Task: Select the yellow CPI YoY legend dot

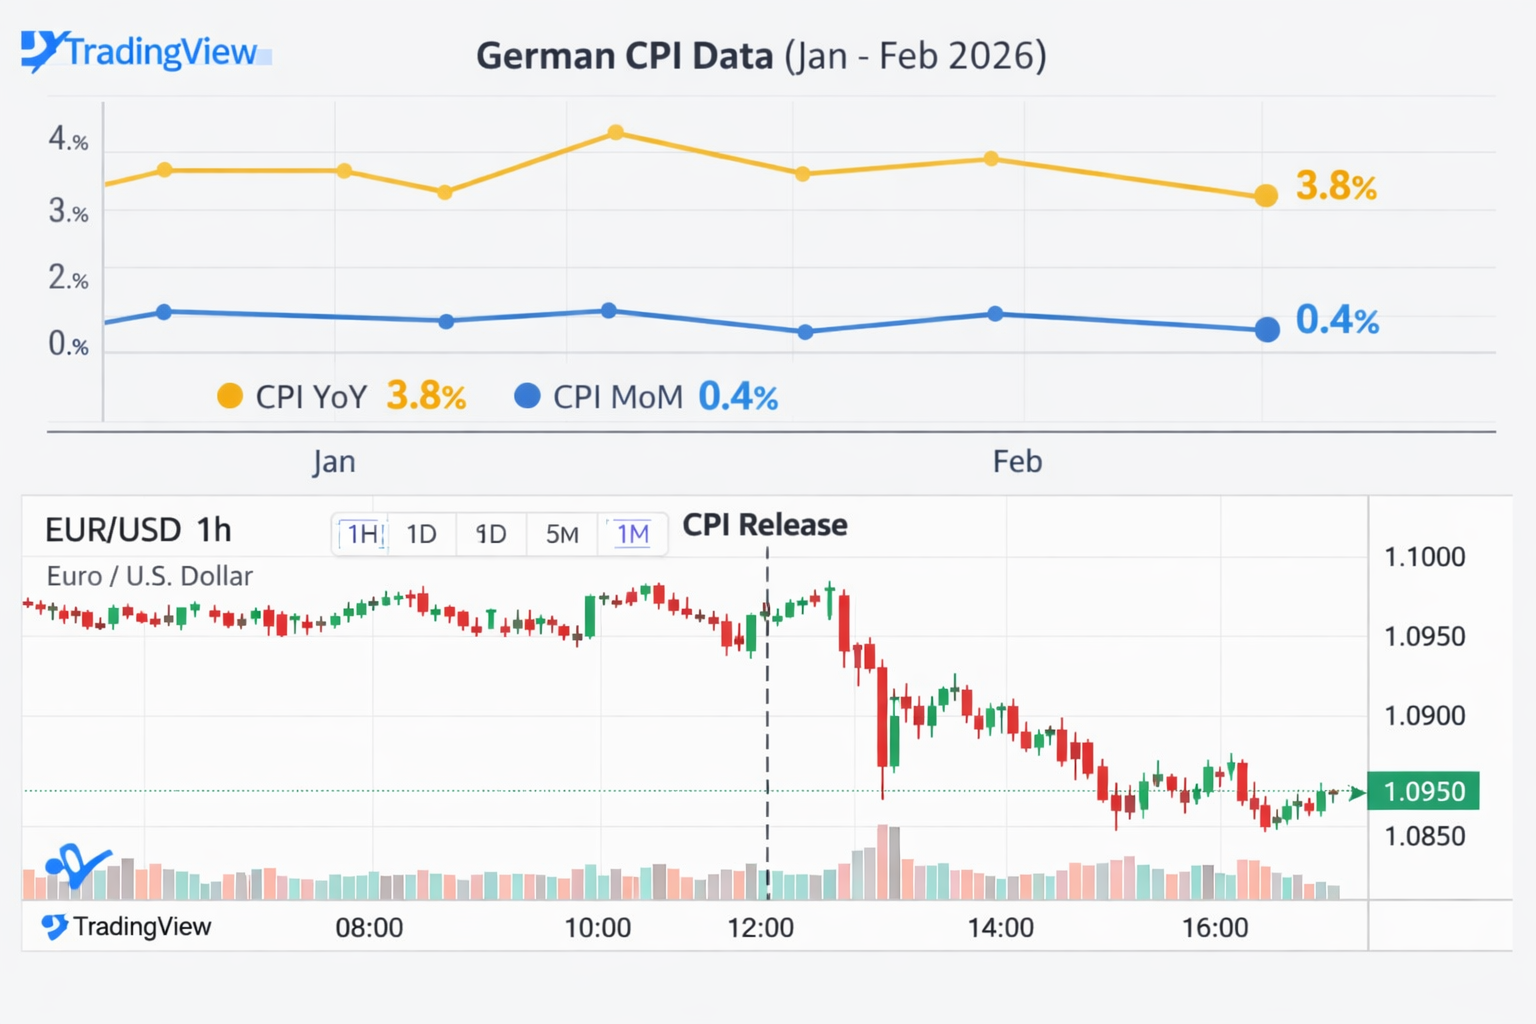Action: tap(230, 396)
